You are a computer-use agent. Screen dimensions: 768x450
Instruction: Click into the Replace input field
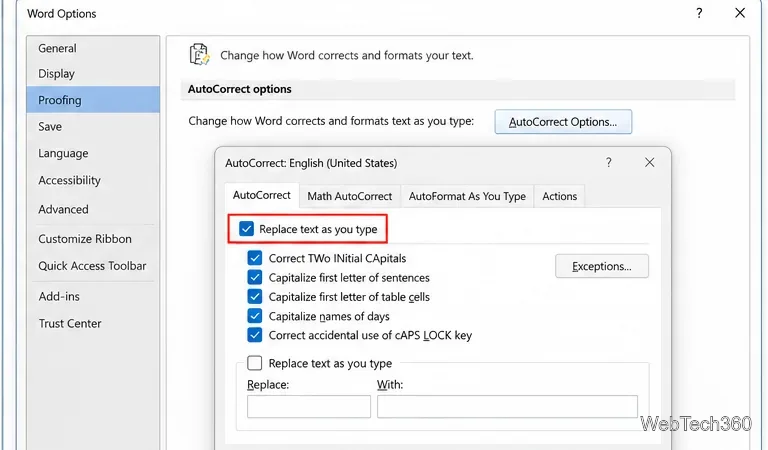[x=309, y=407]
